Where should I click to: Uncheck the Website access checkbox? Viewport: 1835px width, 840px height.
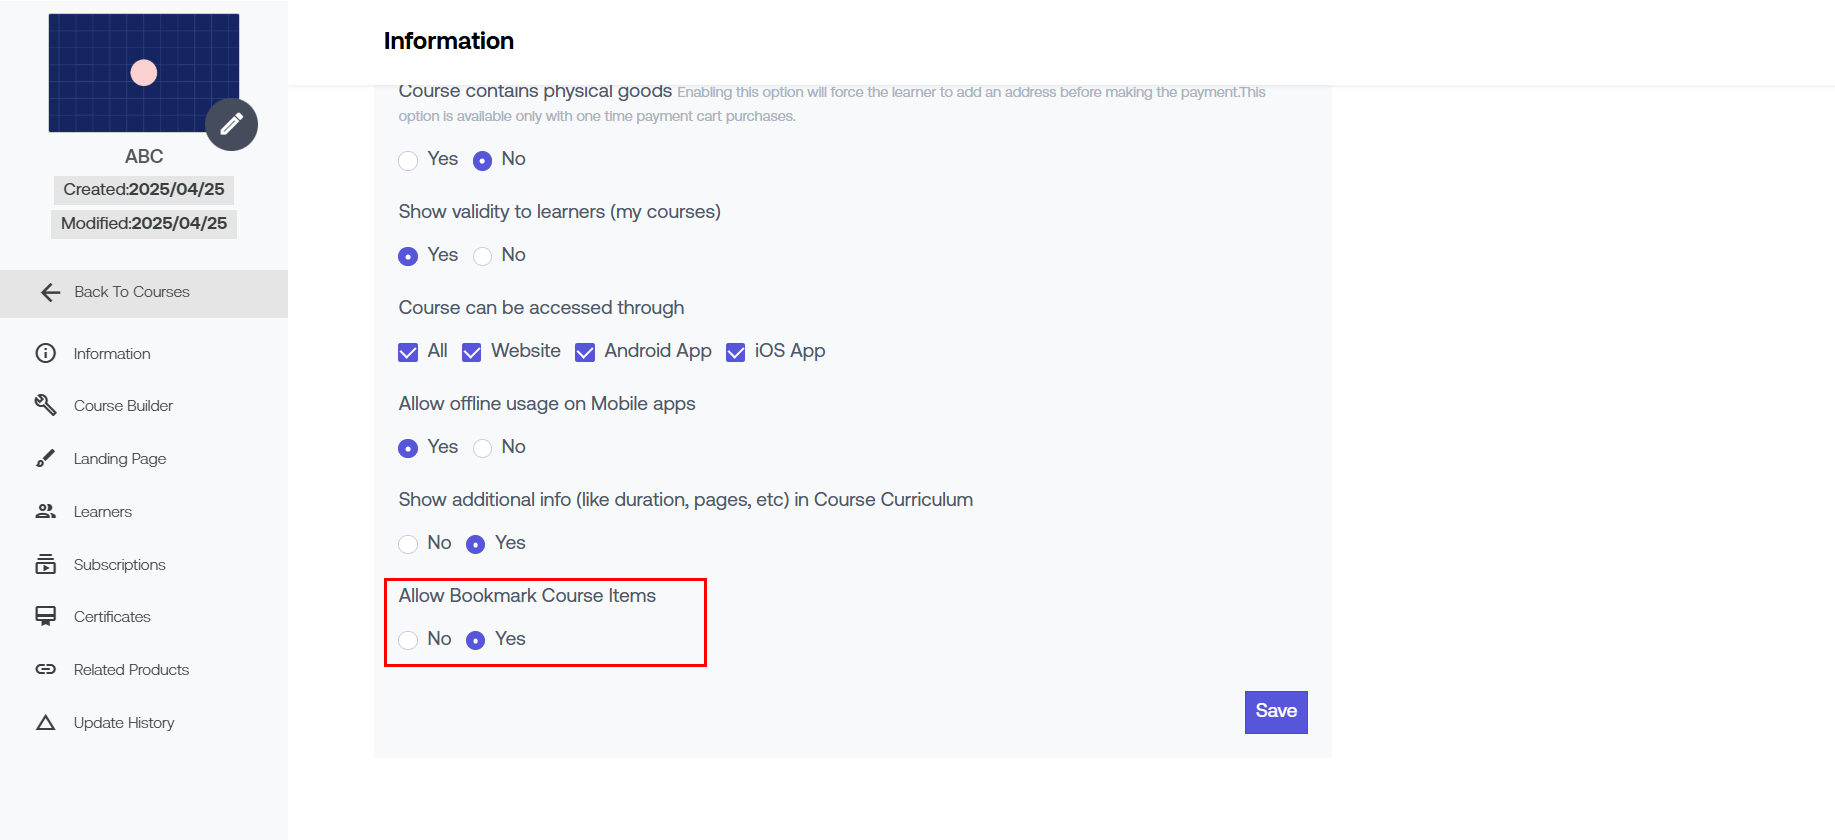(x=472, y=352)
